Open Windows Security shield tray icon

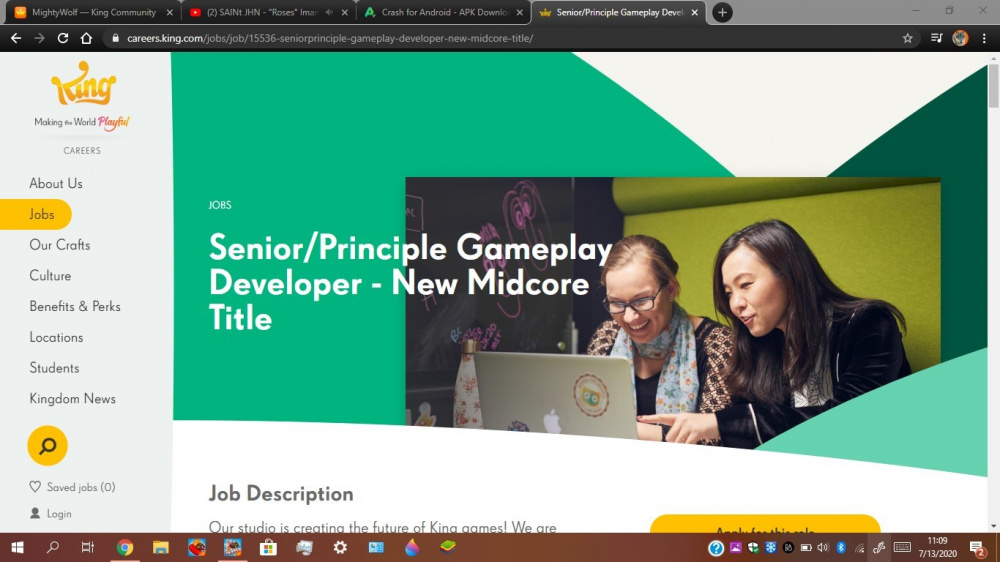point(753,547)
